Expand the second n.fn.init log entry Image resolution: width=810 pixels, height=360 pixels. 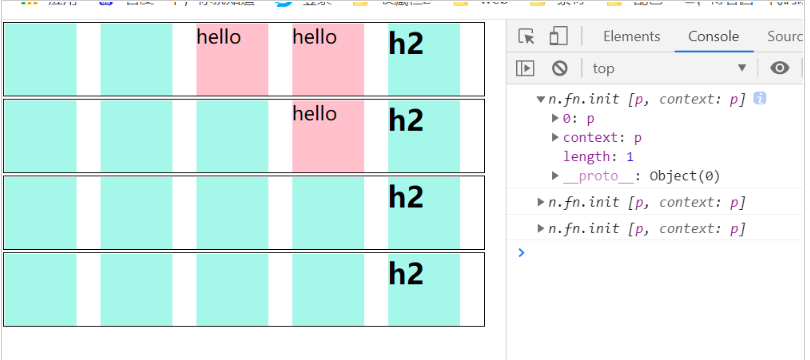point(541,202)
